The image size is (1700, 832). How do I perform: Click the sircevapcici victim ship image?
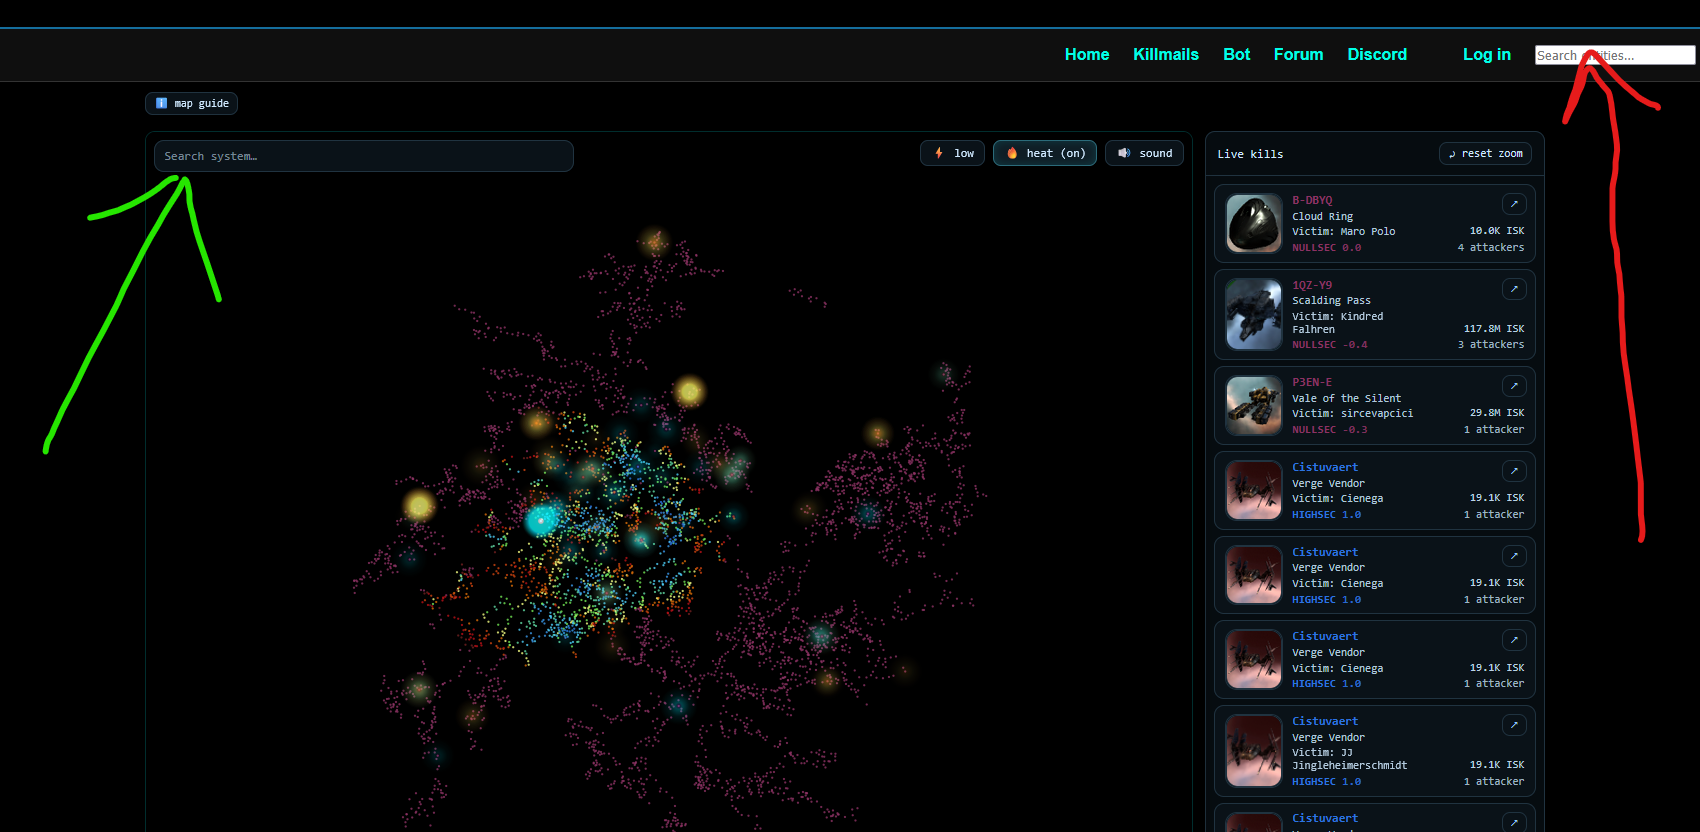pos(1254,405)
